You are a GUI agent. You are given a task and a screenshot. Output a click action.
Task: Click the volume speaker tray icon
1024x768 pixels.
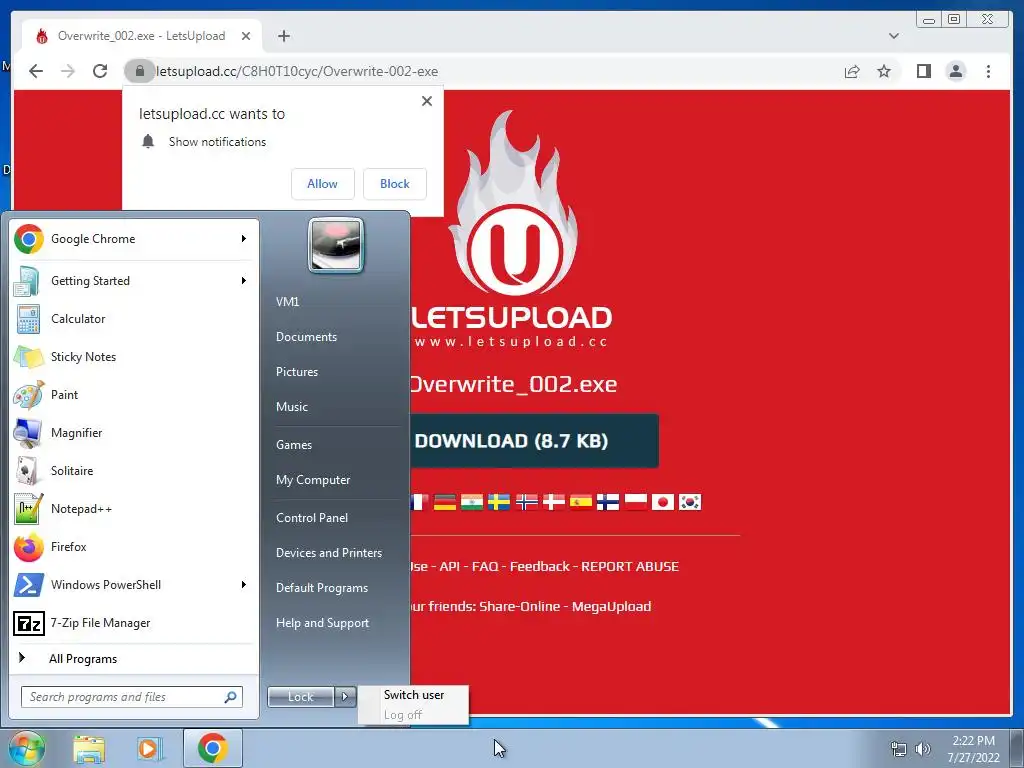click(x=923, y=749)
